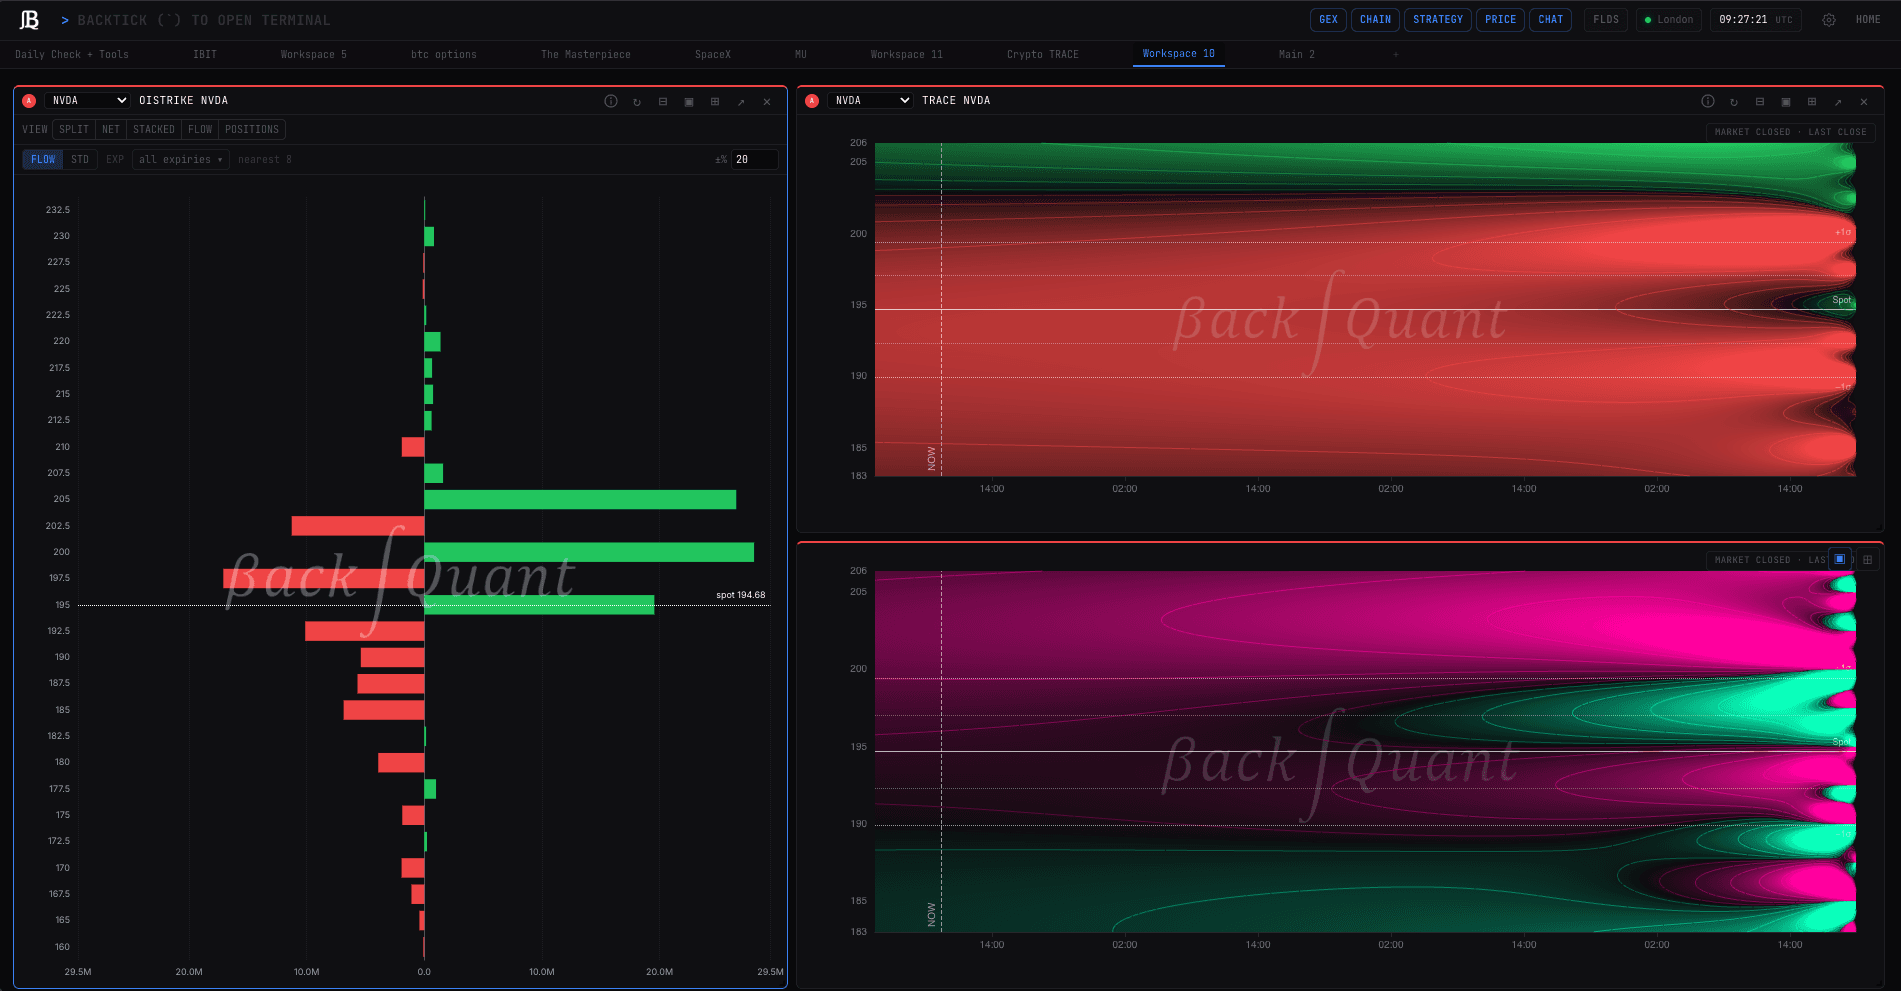Show info for the TRACE NVDA panel
This screenshot has width=1901, height=991.
(1708, 101)
